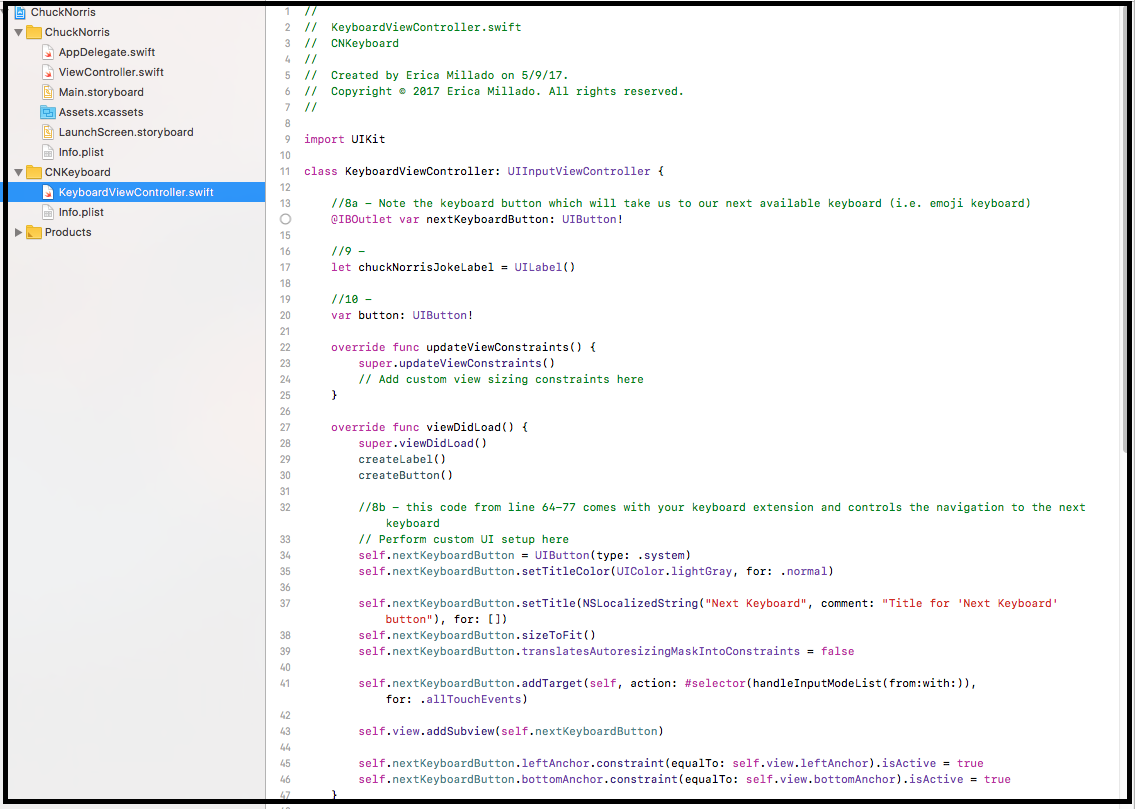Click the Products yellow folder icon
The width and height of the screenshot is (1135, 809).
(x=33, y=232)
